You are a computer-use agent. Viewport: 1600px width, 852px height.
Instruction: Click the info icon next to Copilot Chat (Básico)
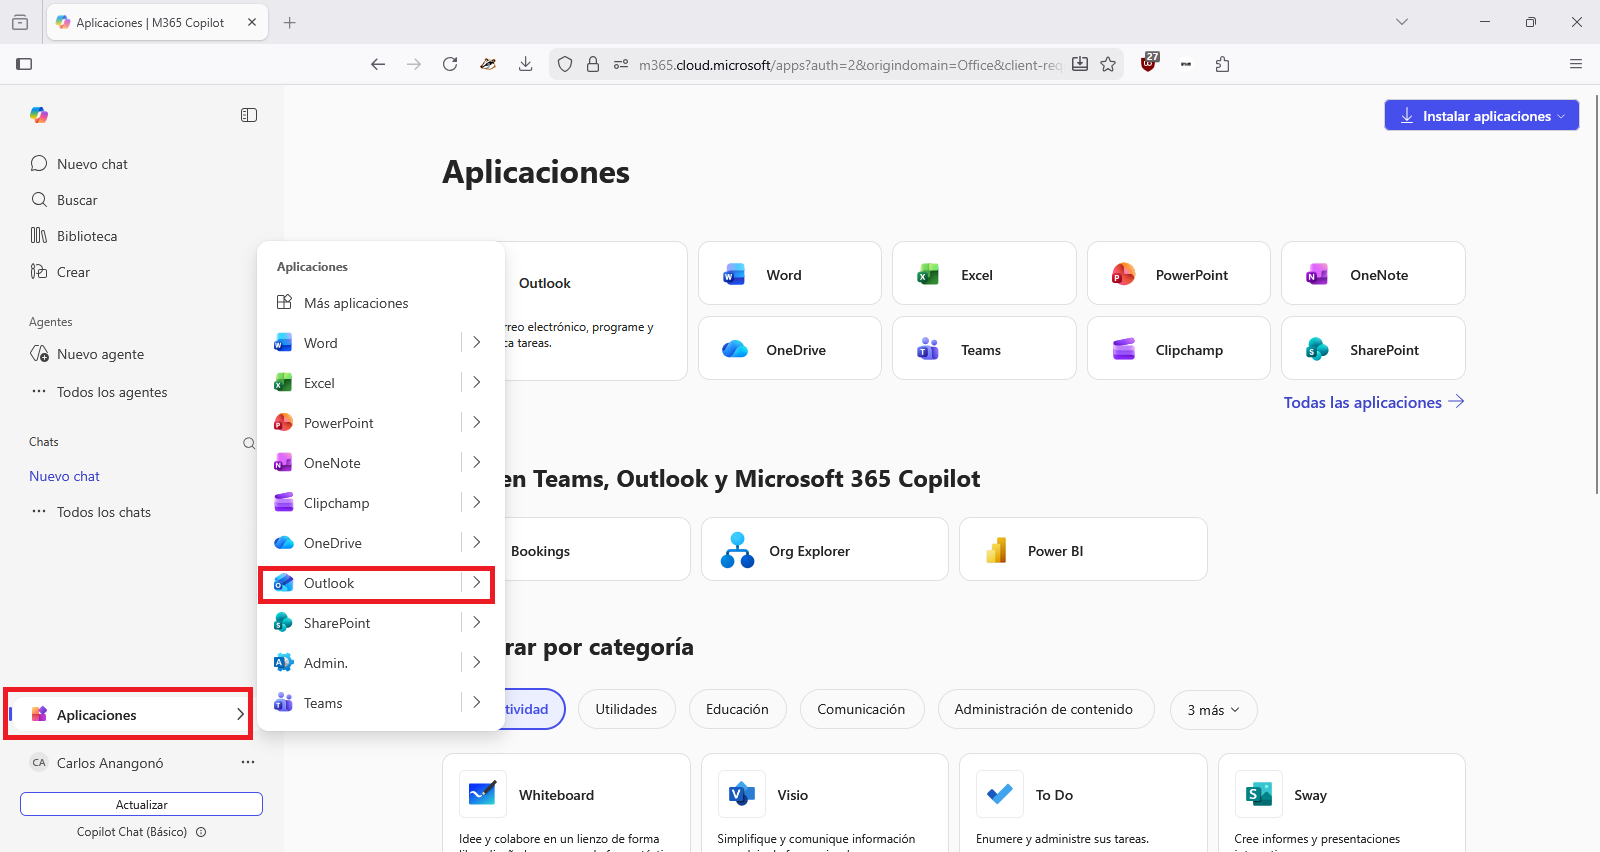(x=201, y=832)
